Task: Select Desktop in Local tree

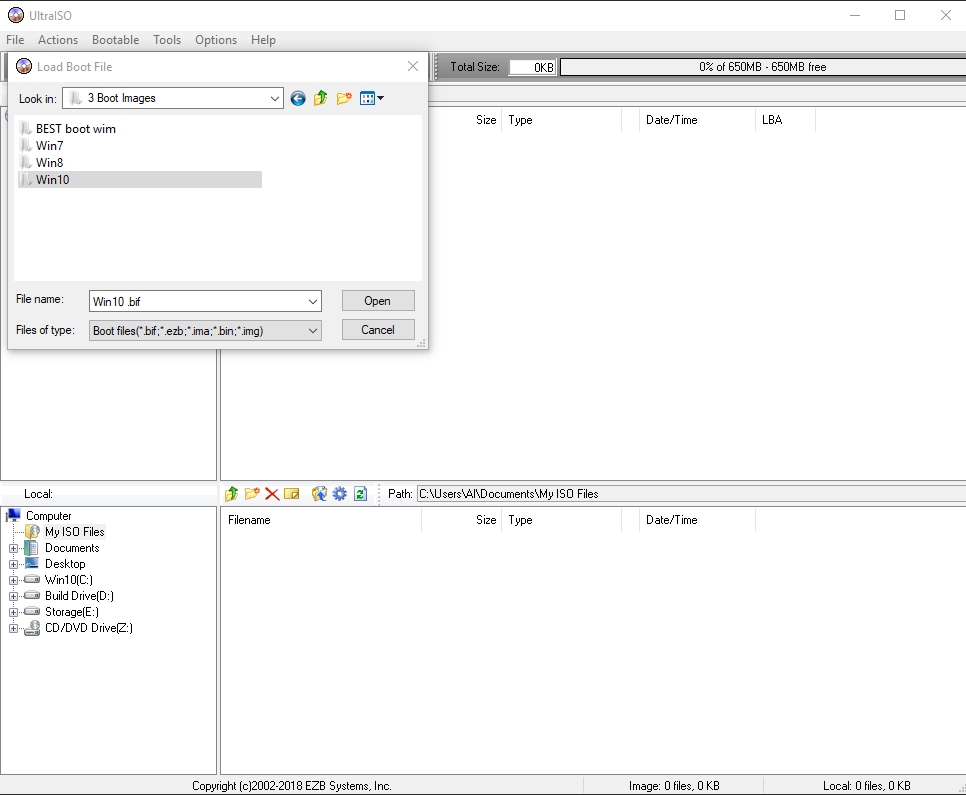Action: (x=65, y=564)
